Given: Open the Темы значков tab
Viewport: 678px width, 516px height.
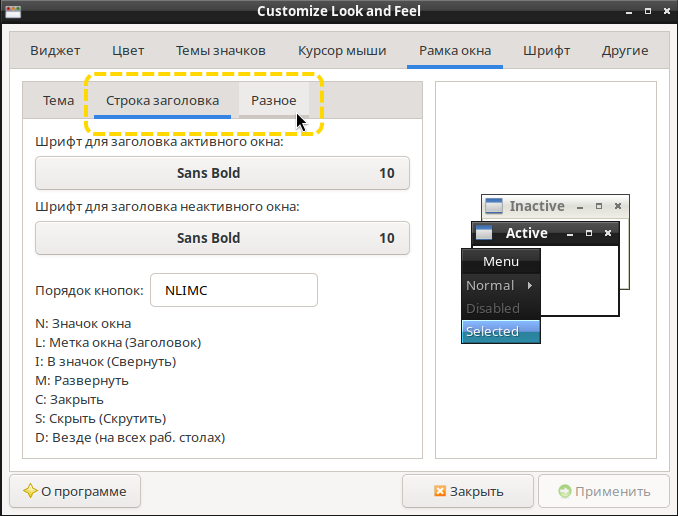Looking at the screenshot, I should click(x=220, y=50).
